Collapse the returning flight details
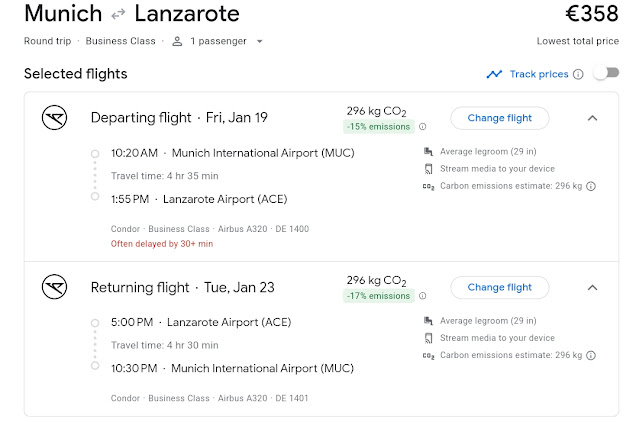Viewport: 639px width, 422px height. click(x=592, y=288)
